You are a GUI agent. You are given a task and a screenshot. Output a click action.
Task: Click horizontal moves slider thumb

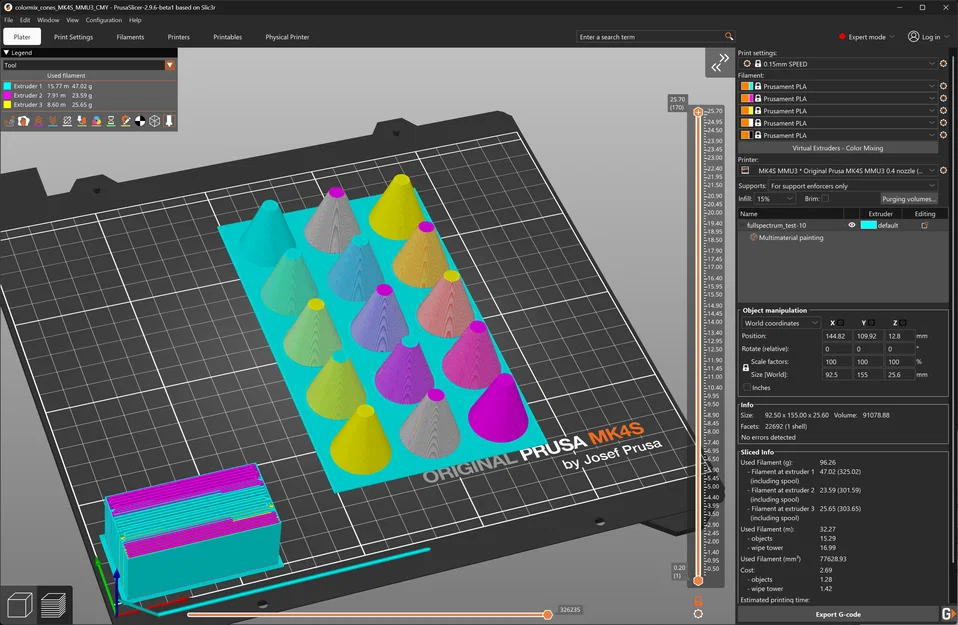[x=547, y=614]
